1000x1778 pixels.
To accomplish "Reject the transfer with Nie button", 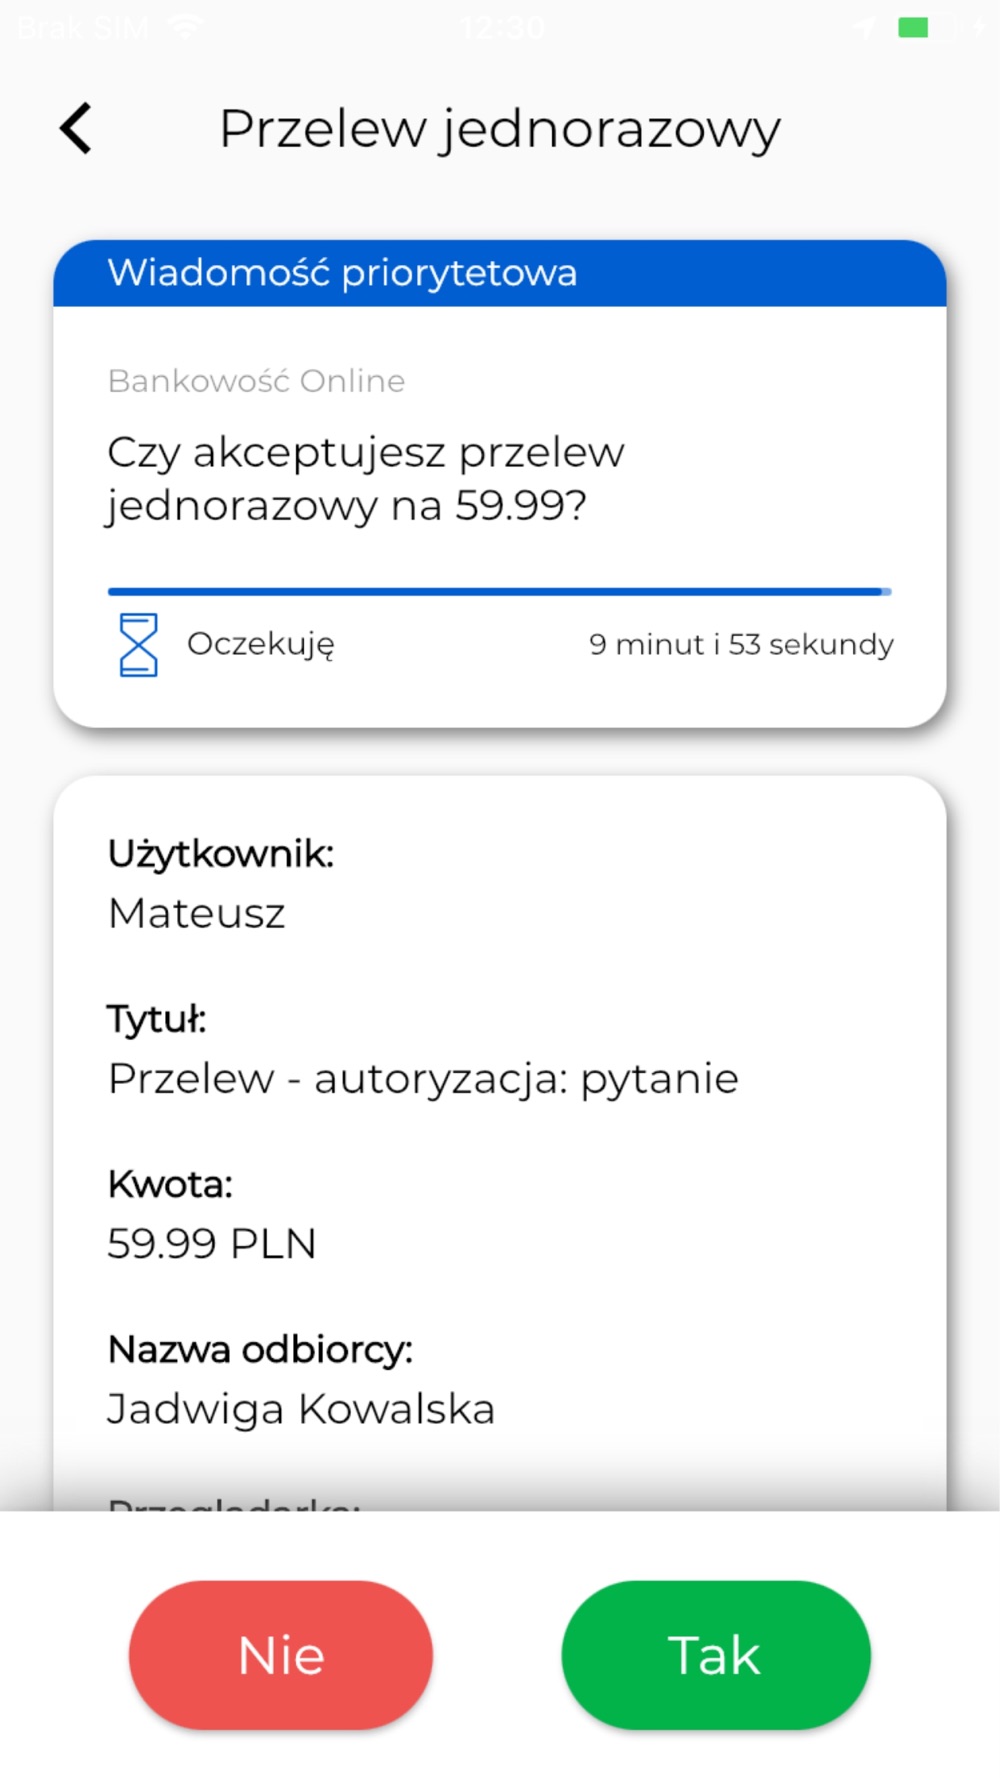I will pos(281,1655).
